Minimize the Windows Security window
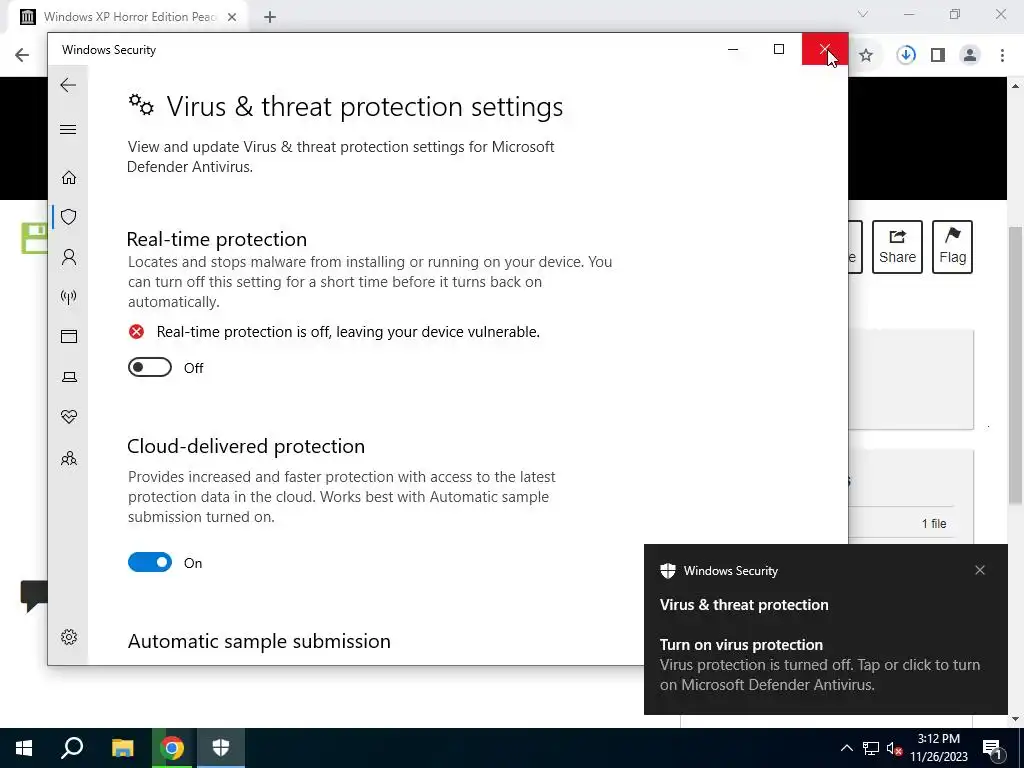Screen dimensions: 1024x768 pos(733,49)
